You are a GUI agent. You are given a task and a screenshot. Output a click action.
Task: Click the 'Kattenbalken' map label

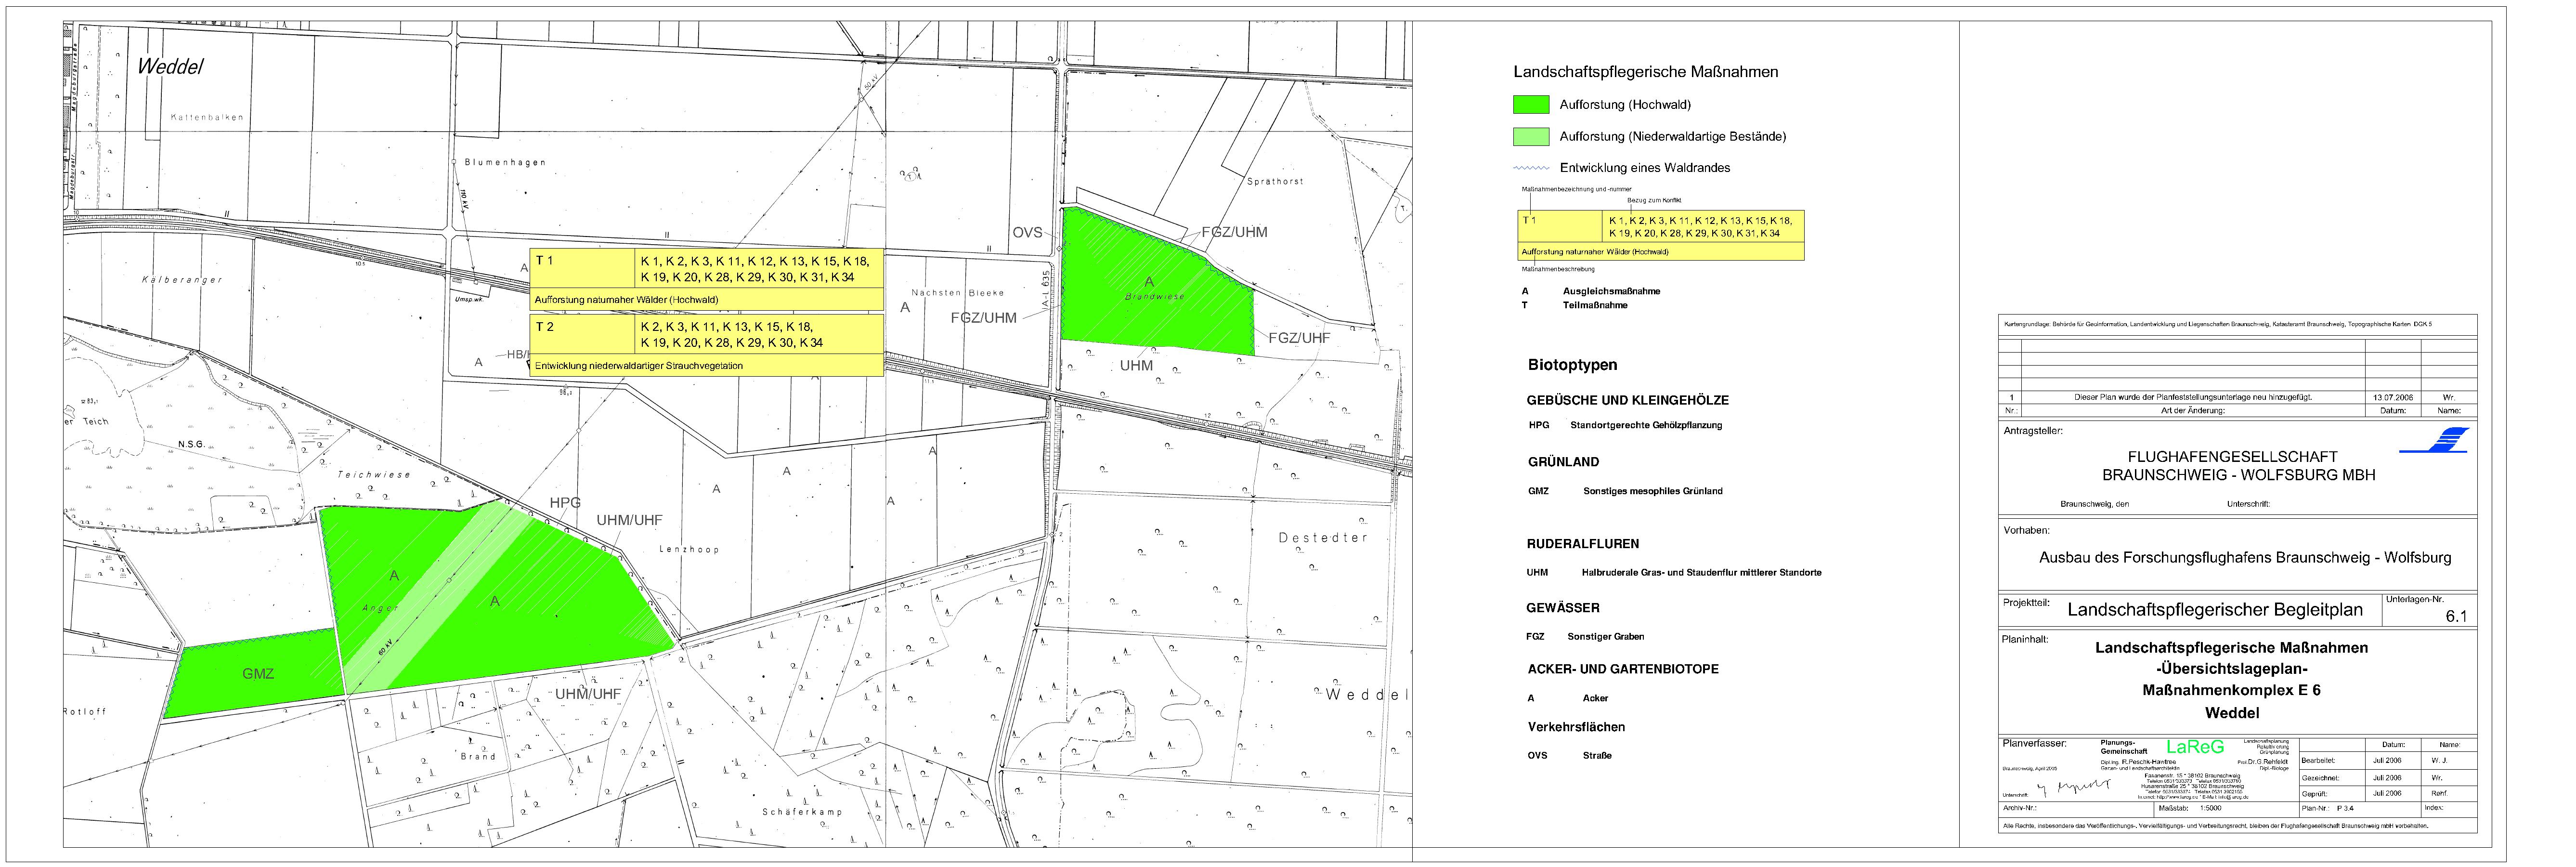point(207,117)
